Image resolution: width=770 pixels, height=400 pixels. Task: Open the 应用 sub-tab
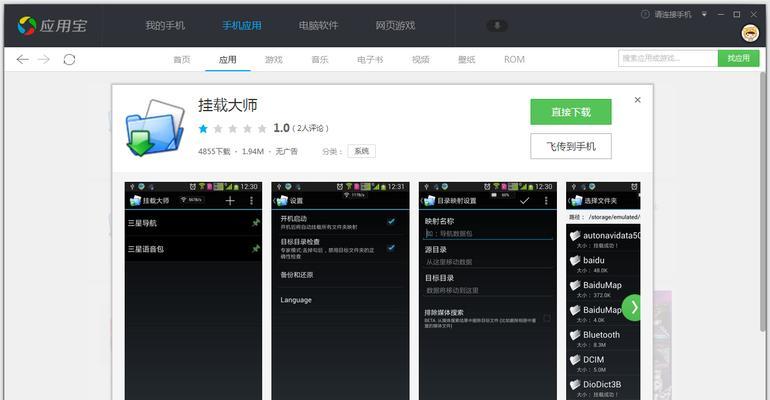pos(227,59)
